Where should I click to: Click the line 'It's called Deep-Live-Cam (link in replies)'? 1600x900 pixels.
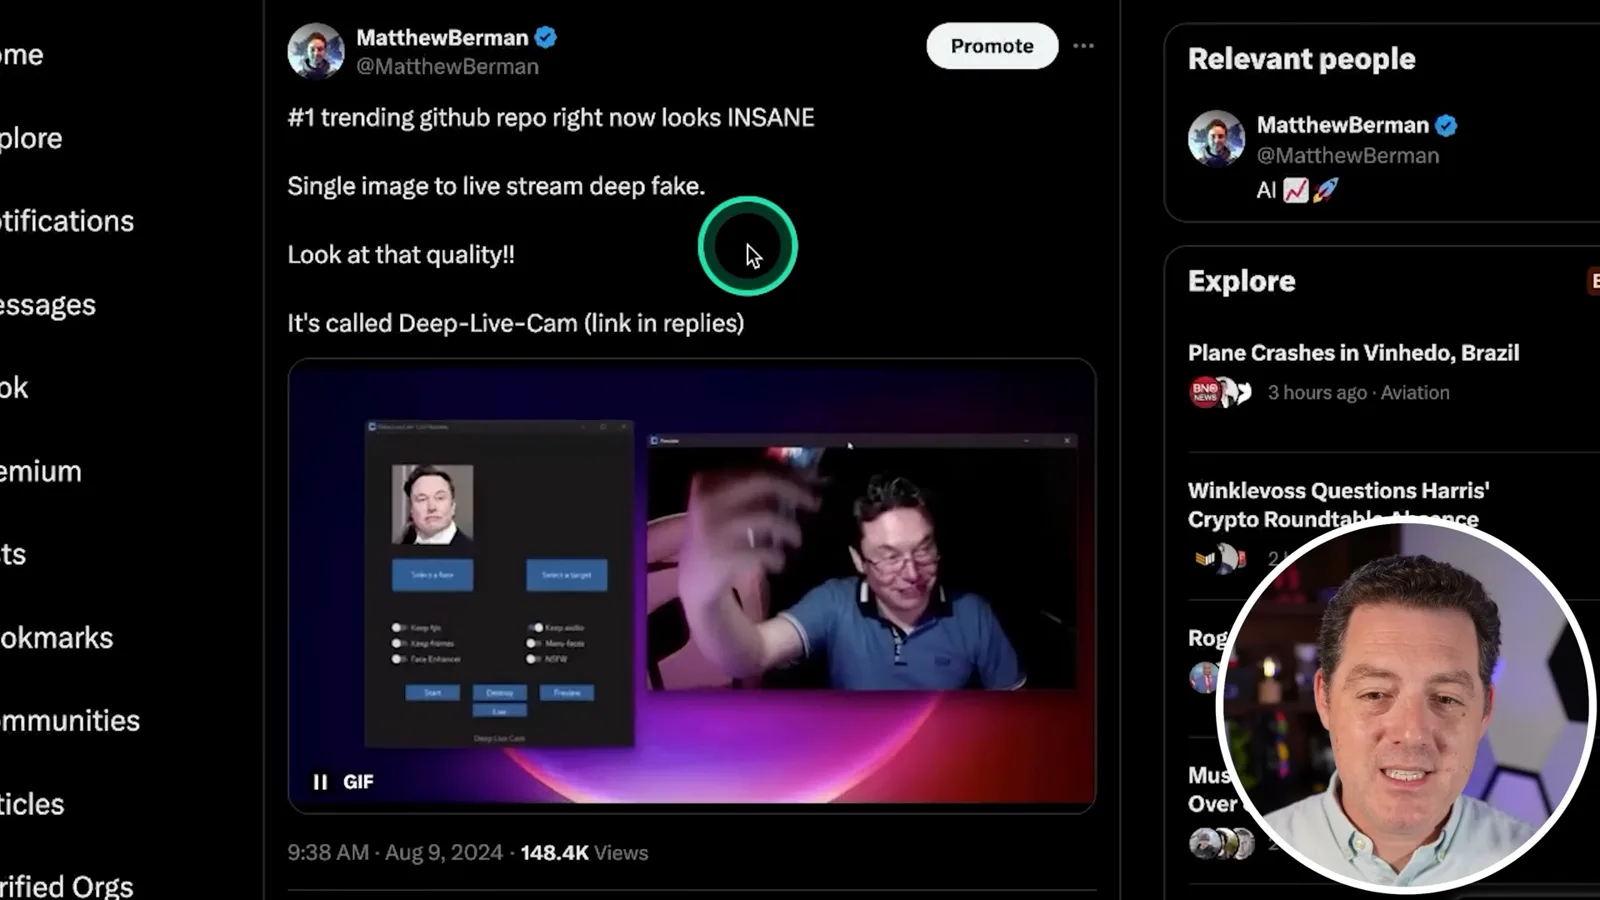tap(516, 324)
